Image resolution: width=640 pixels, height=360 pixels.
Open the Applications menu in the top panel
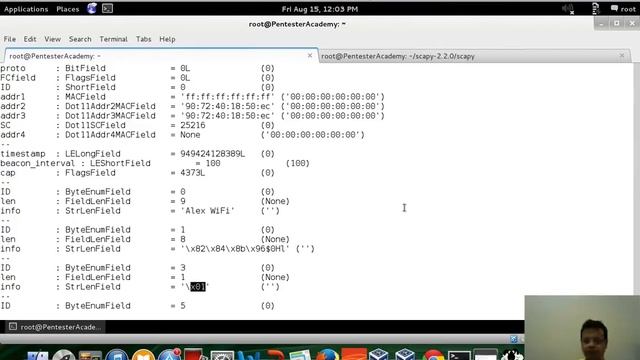click(x=26, y=9)
